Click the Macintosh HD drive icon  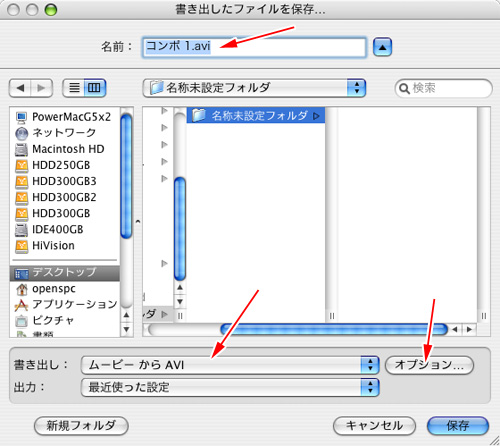coord(22,149)
